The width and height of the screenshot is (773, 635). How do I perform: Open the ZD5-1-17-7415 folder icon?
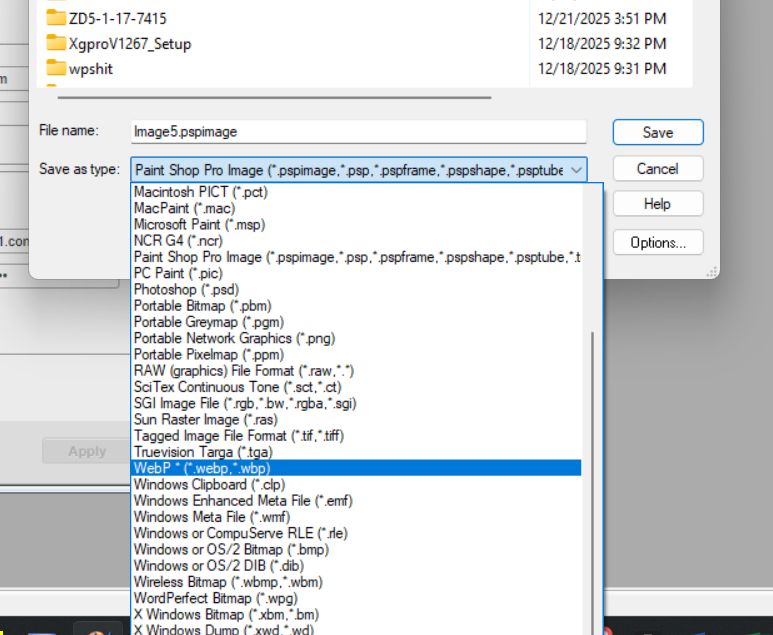(x=56, y=18)
